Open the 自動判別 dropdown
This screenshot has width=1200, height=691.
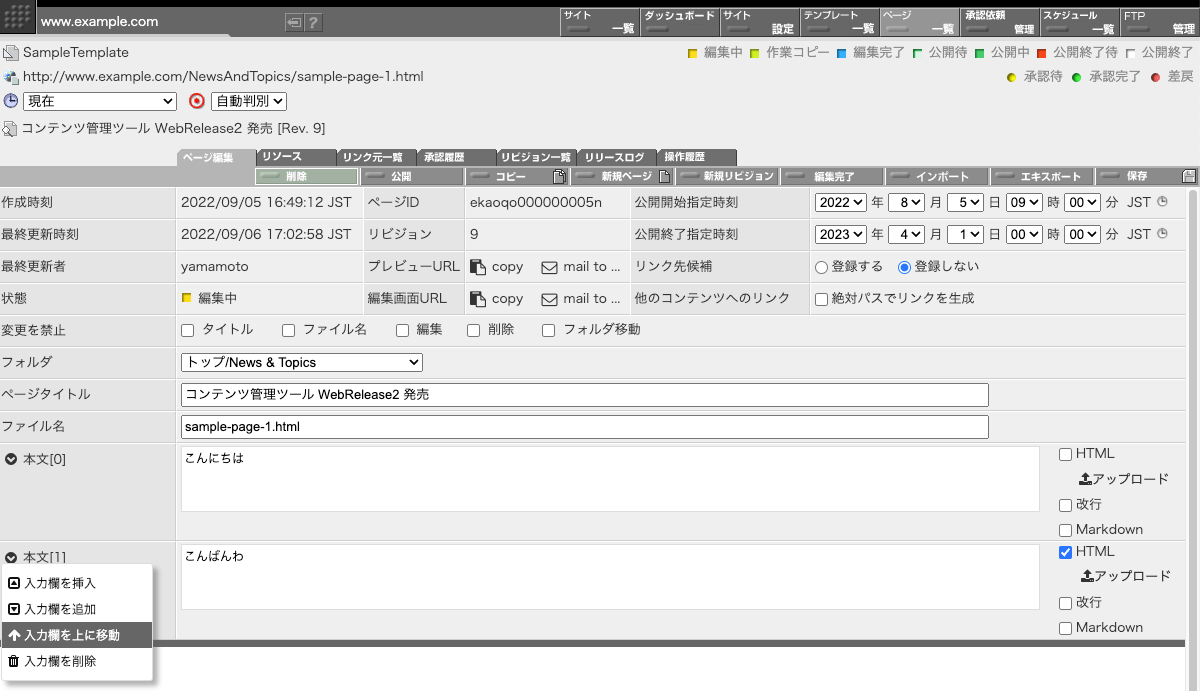pyautogui.click(x=247, y=101)
